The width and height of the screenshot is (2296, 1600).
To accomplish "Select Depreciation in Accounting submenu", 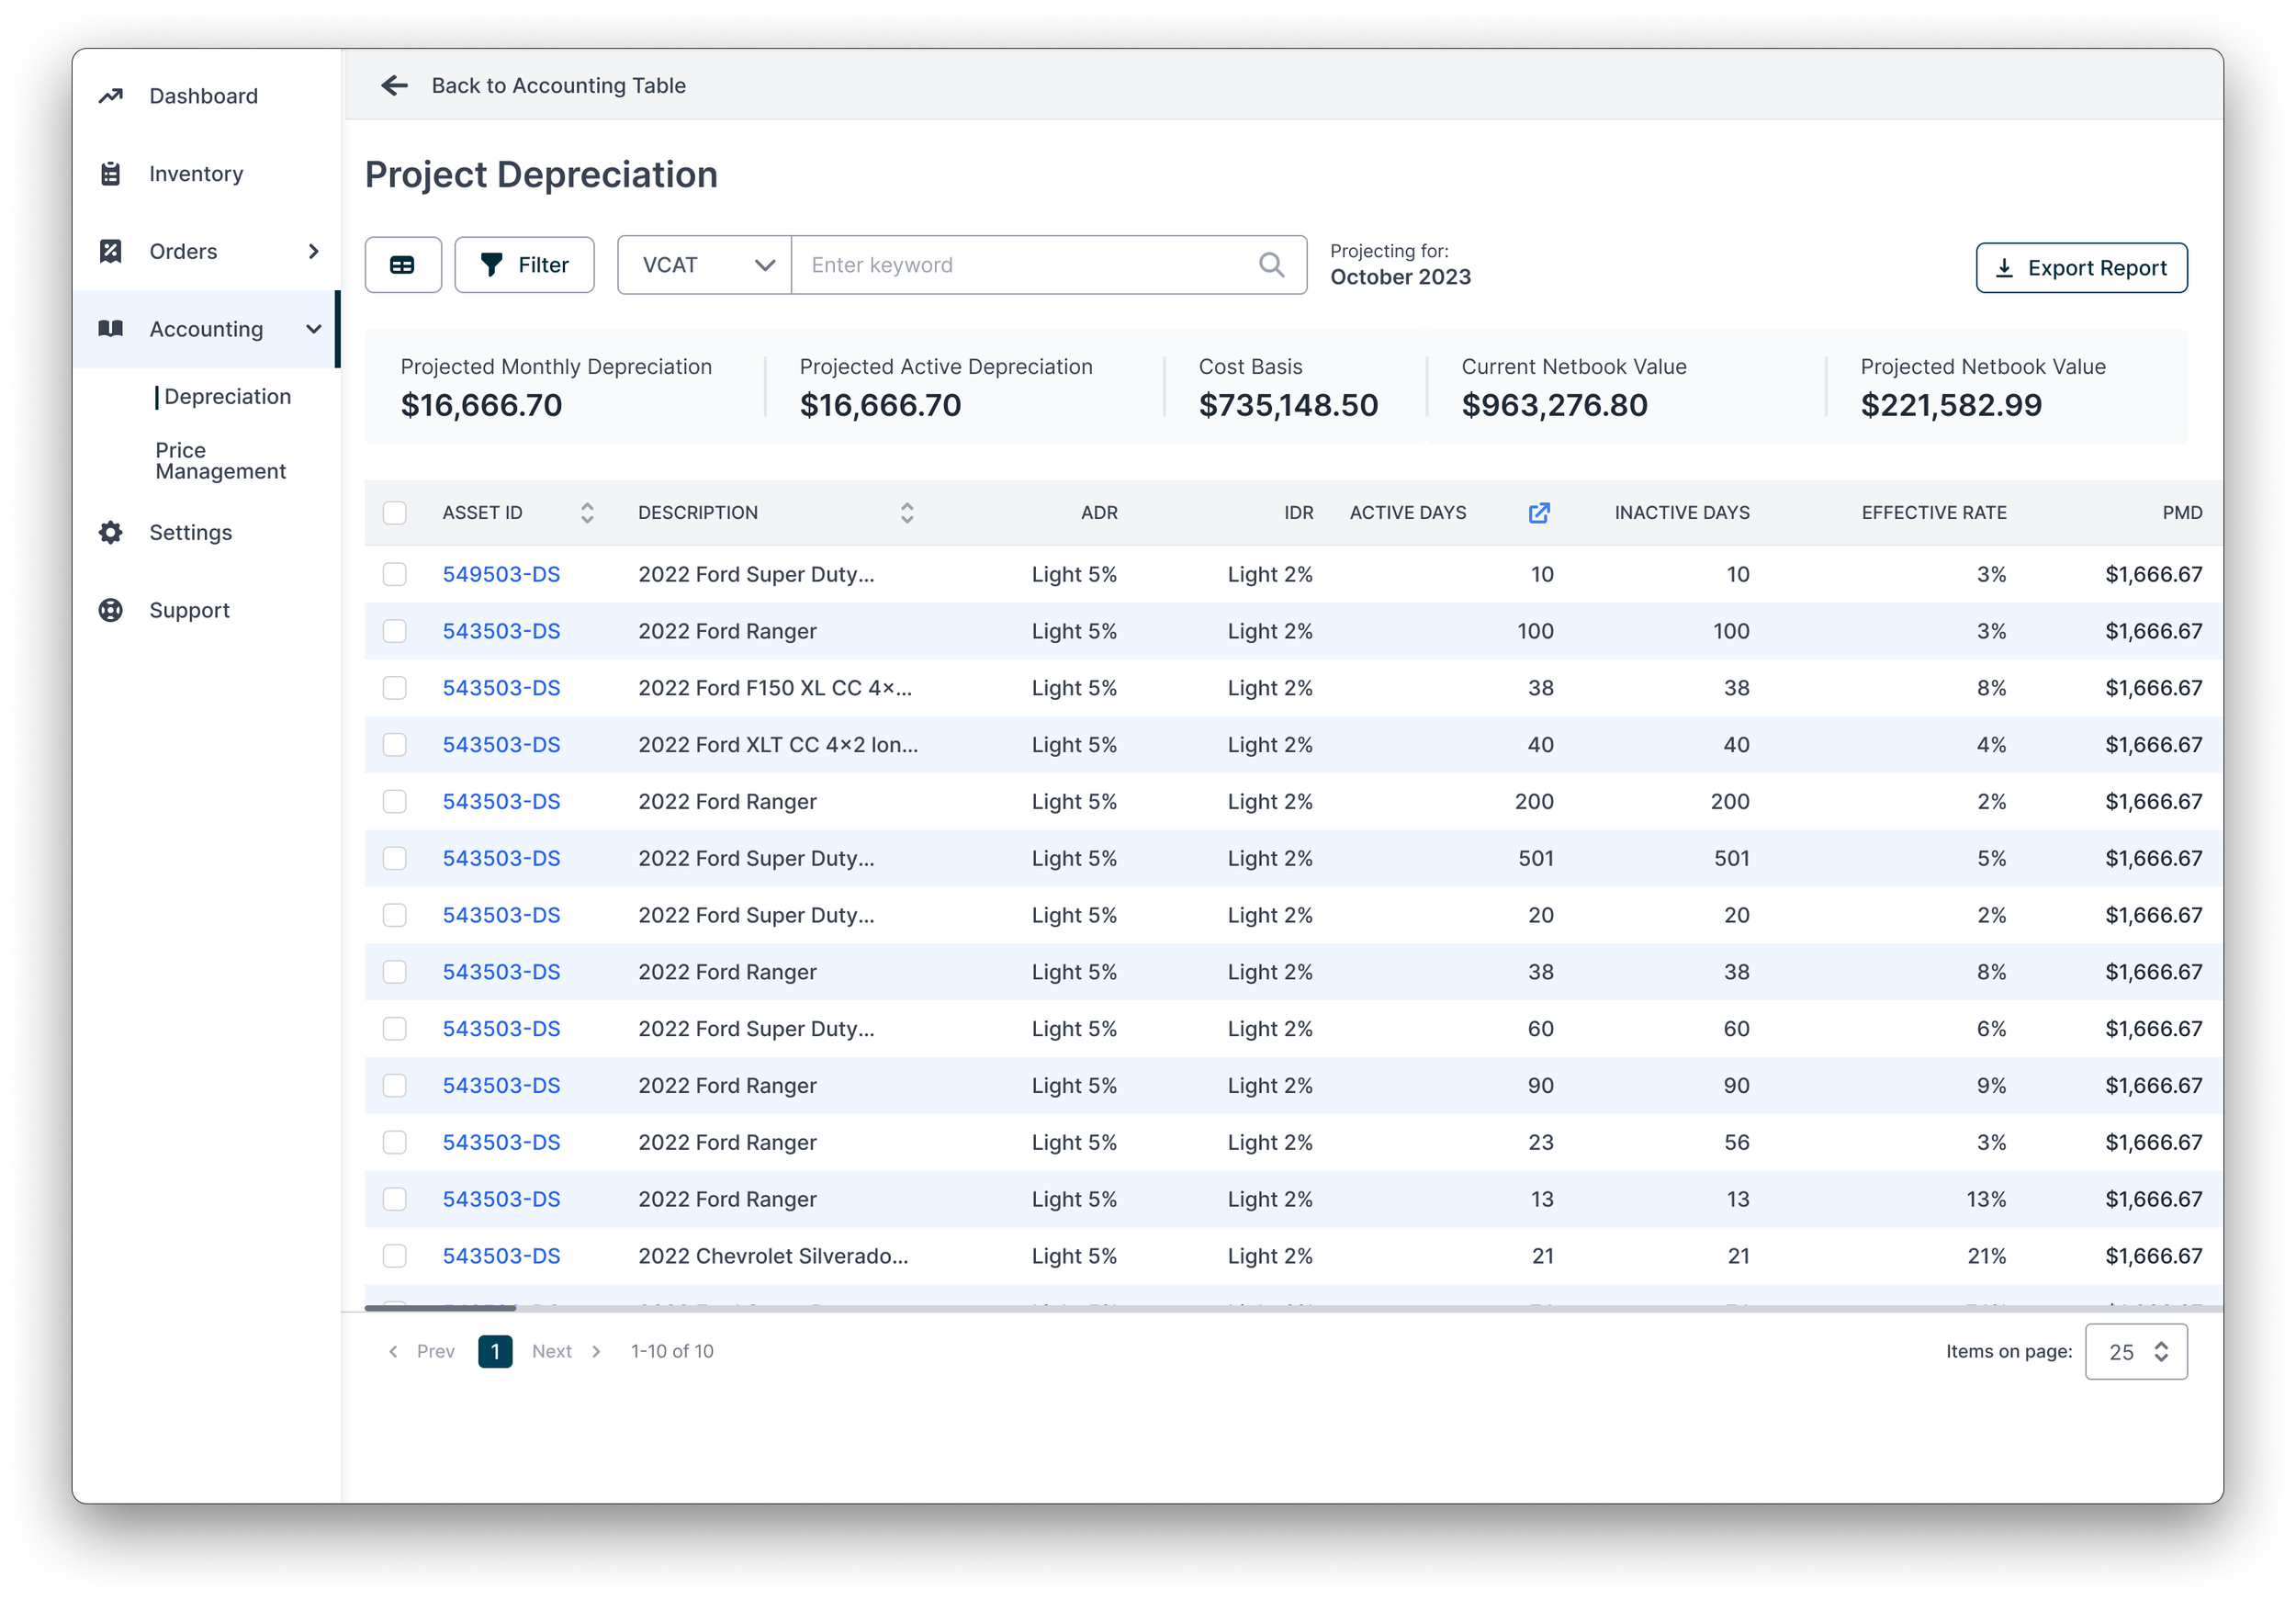I will pyautogui.click(x=227, y=397).
